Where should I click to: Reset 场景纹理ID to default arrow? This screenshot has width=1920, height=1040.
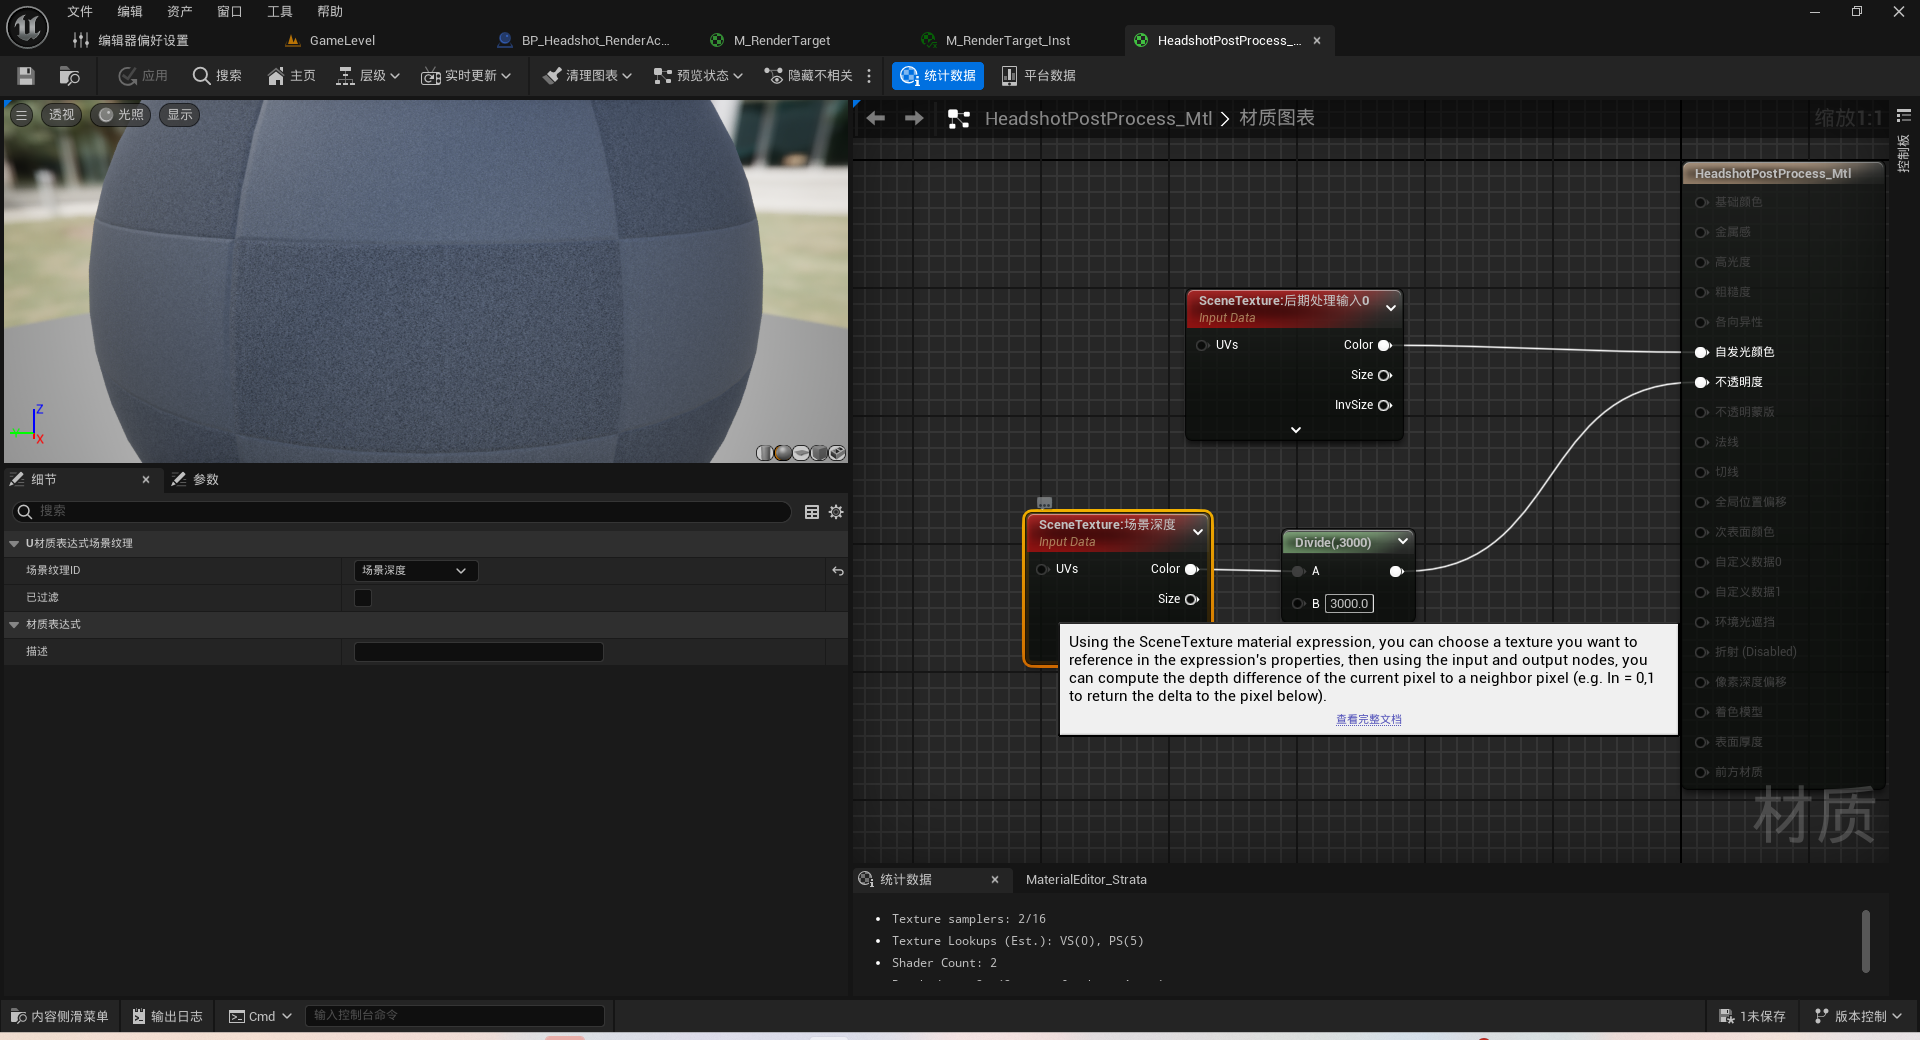(x=838, y=571)
